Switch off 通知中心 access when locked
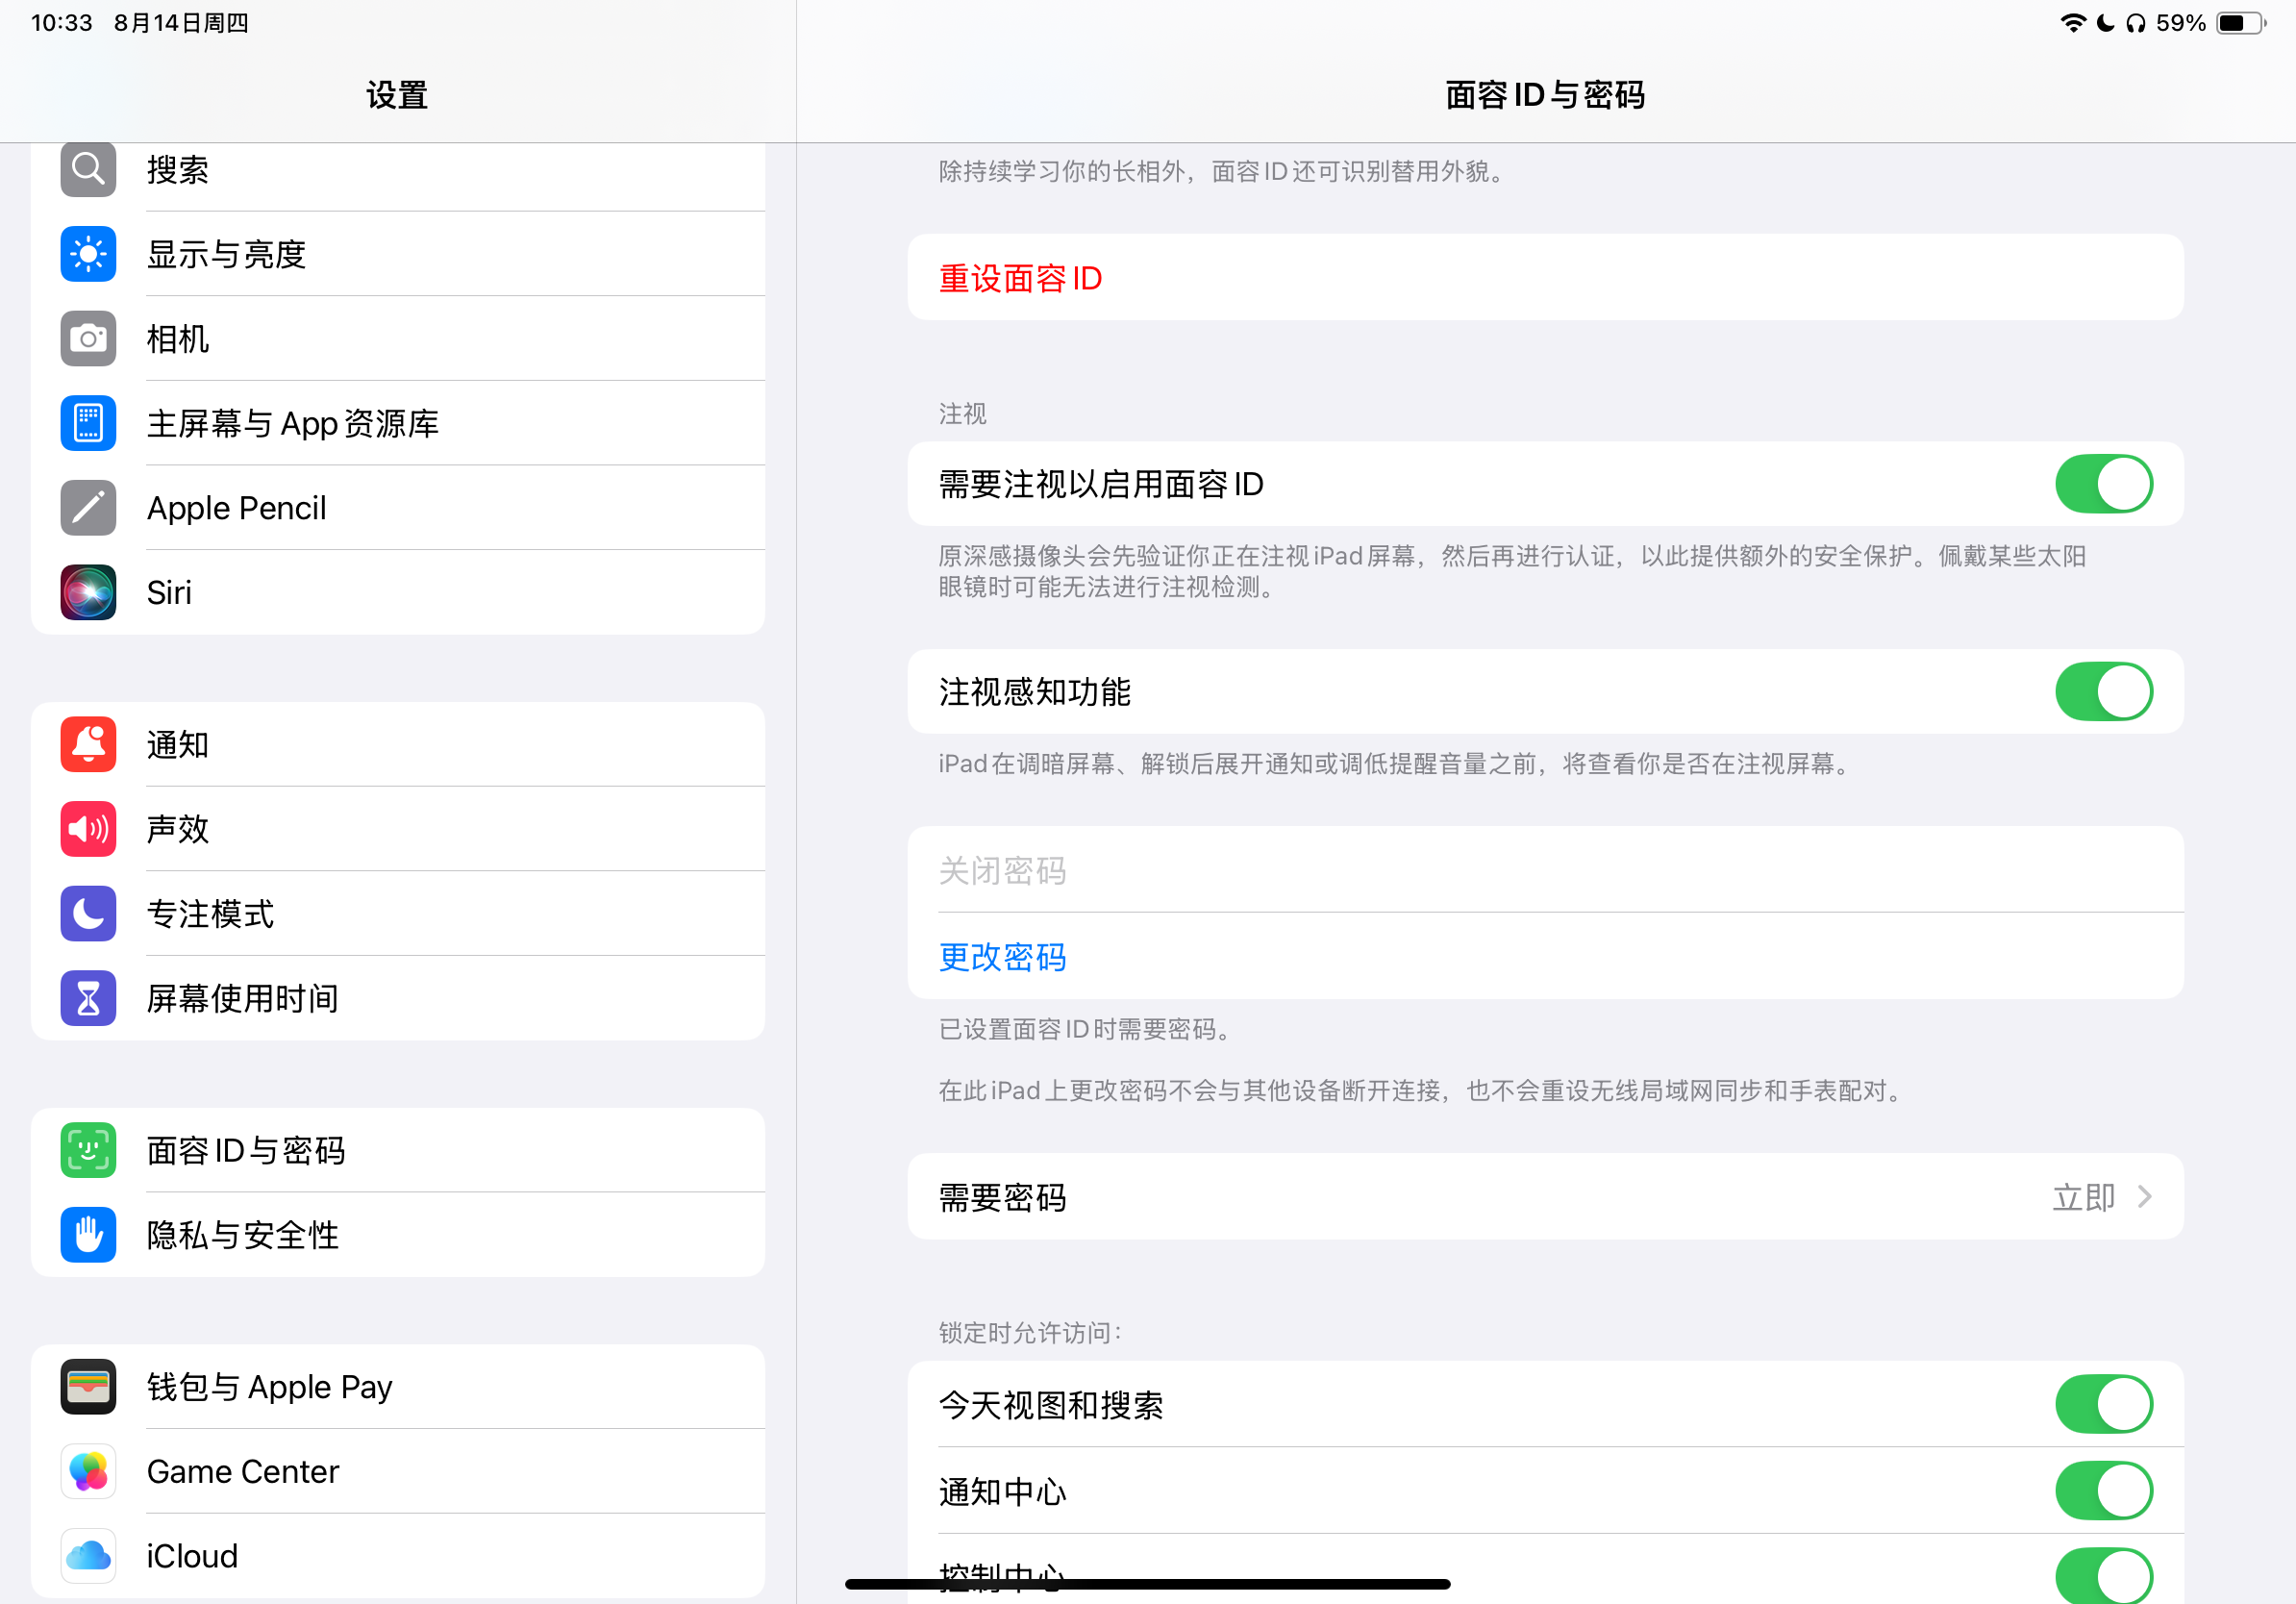This screenshot has height=1604, width=2296. [x=2103, y=1491]
